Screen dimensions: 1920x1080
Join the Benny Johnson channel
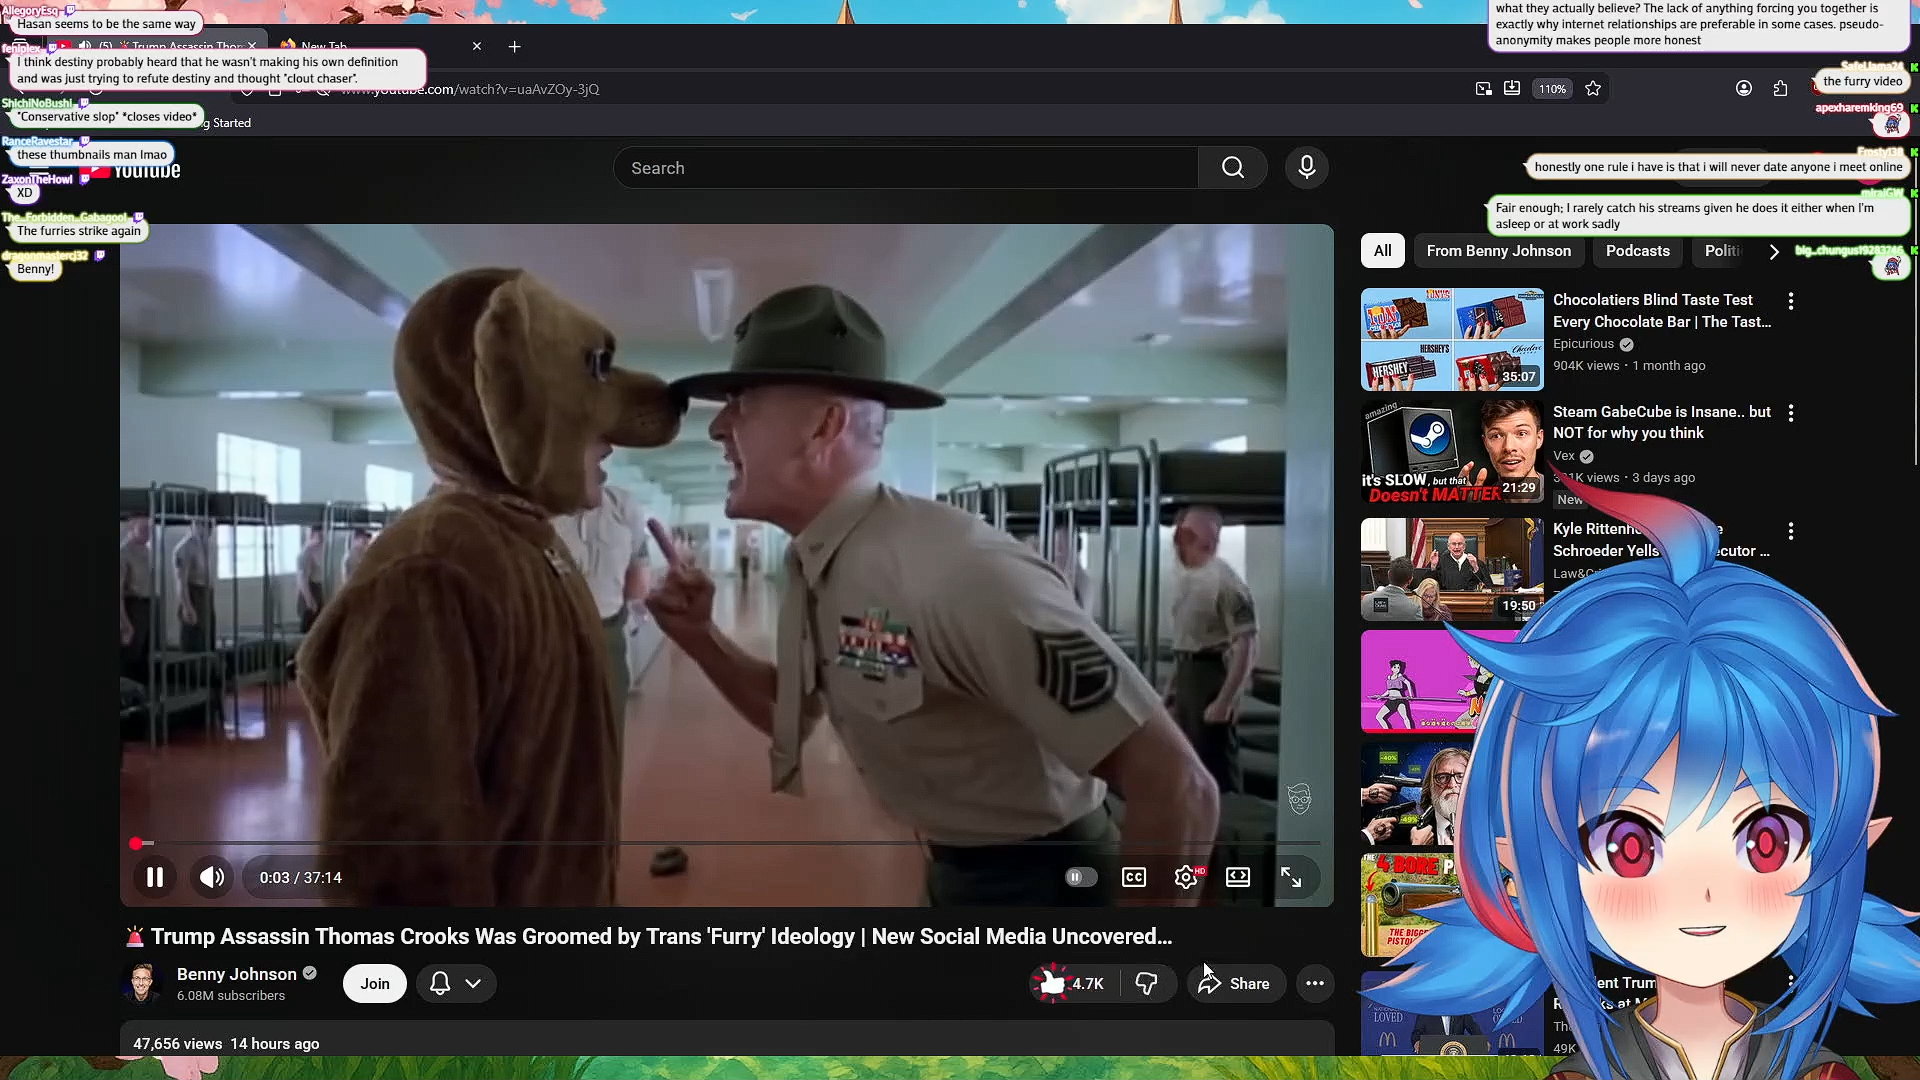click(375, 984)
